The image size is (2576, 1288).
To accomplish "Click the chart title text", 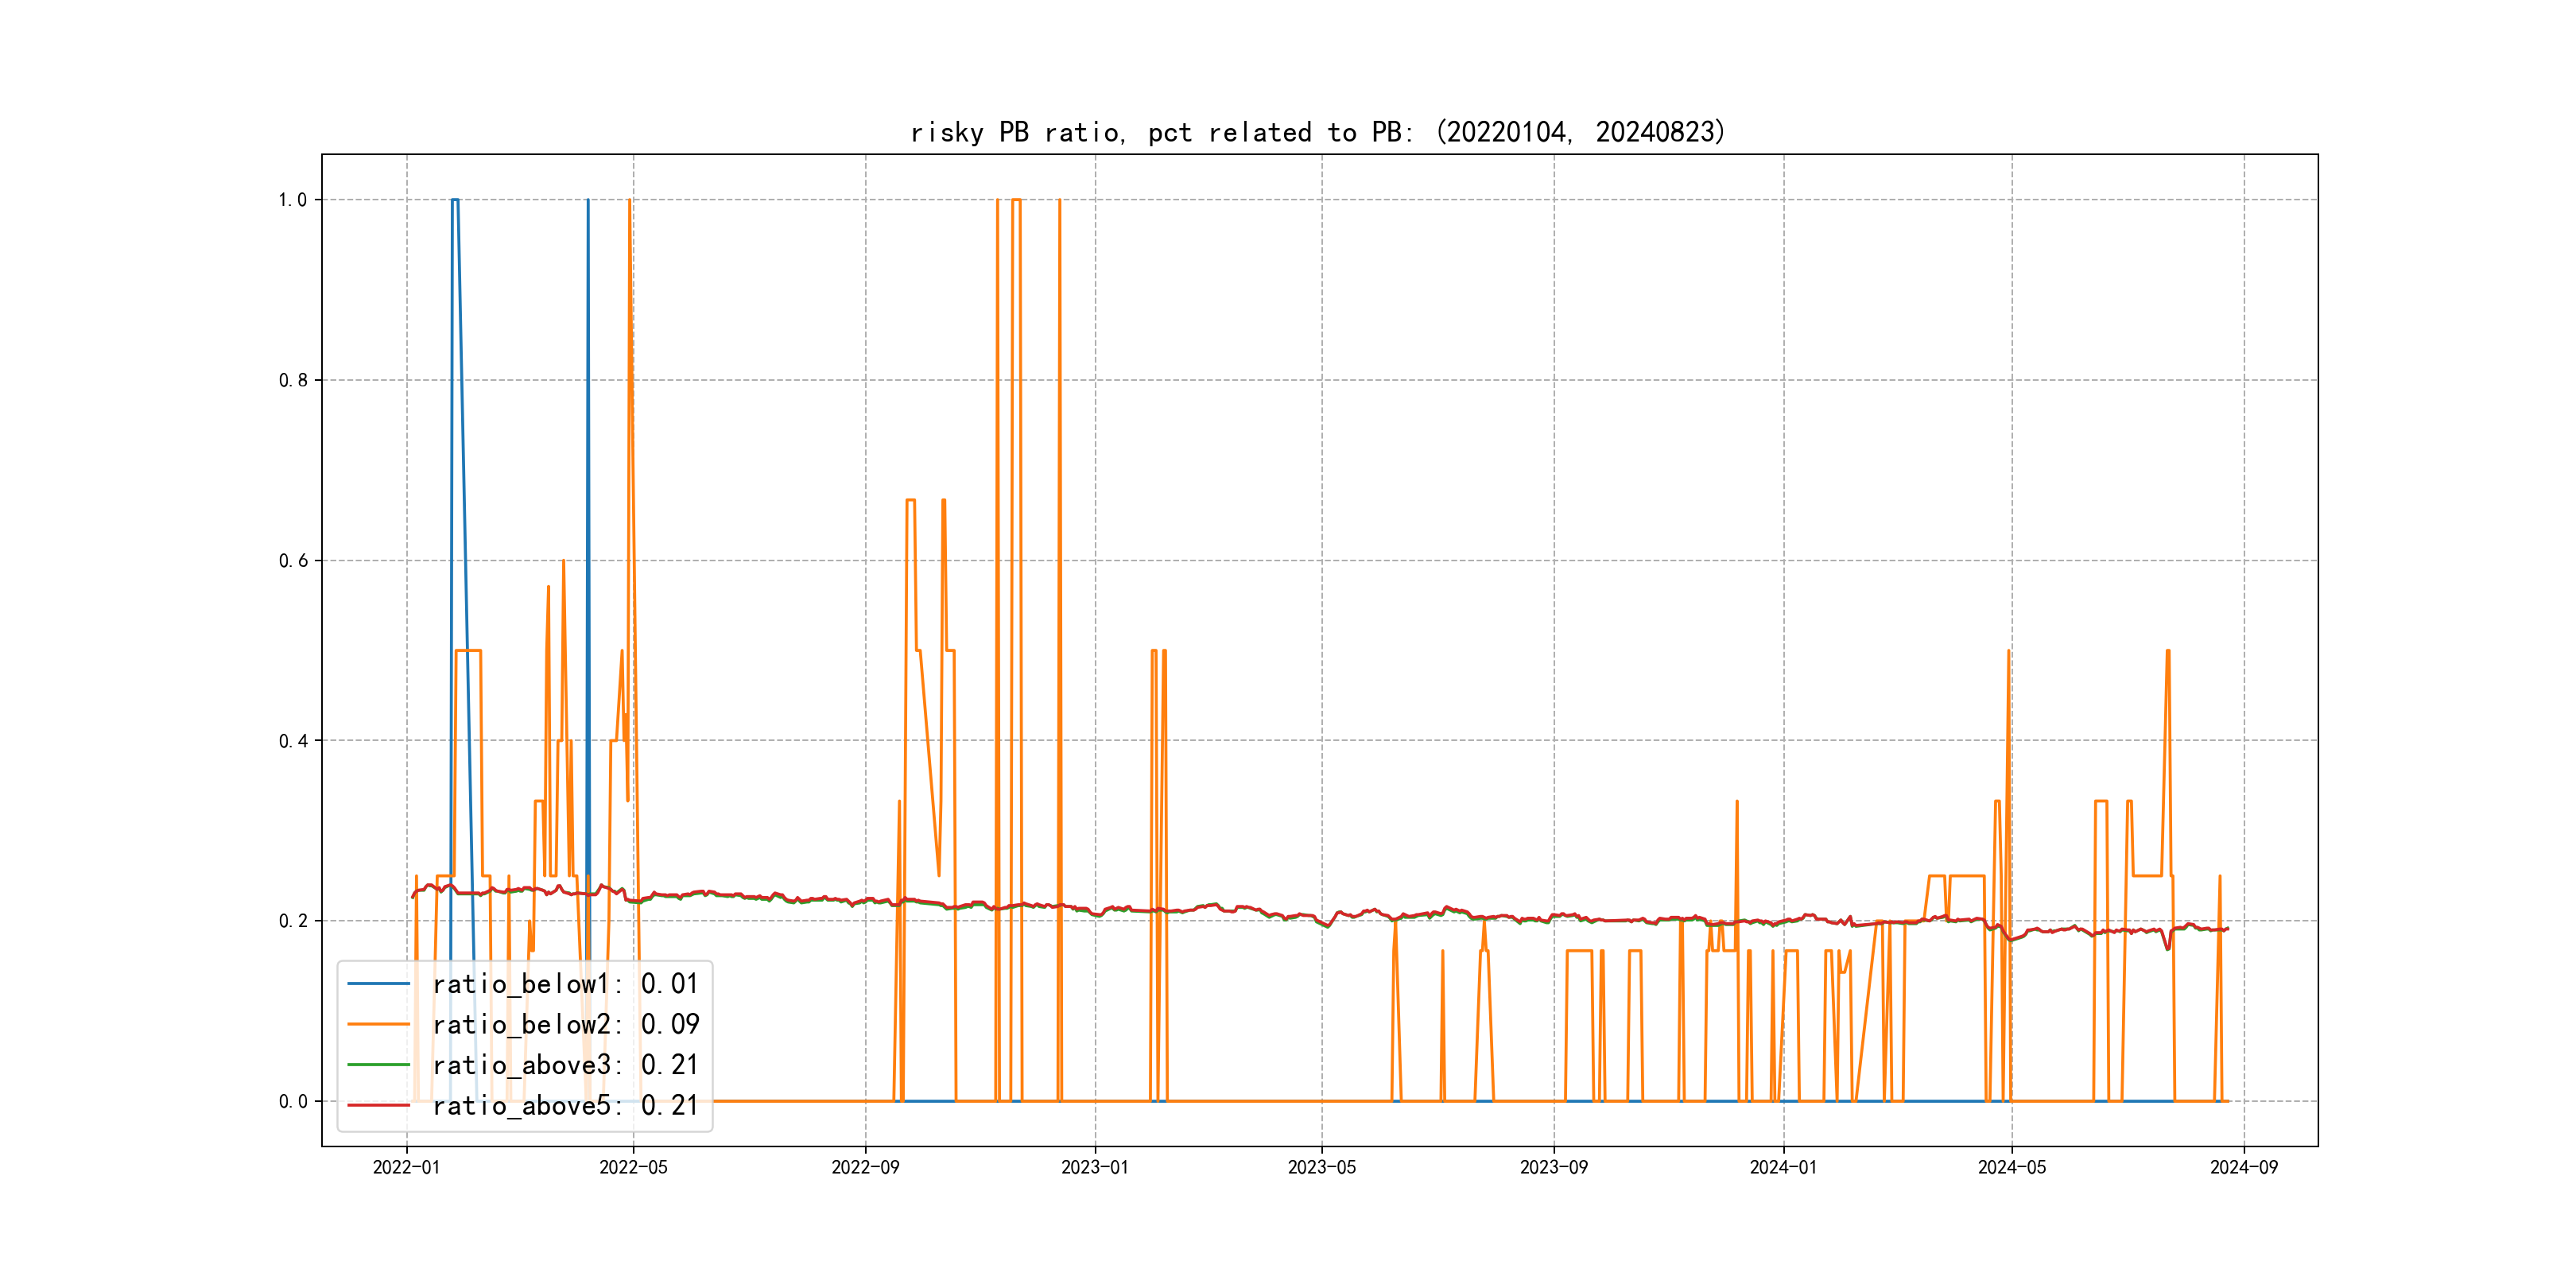I will coord(1317,132).
